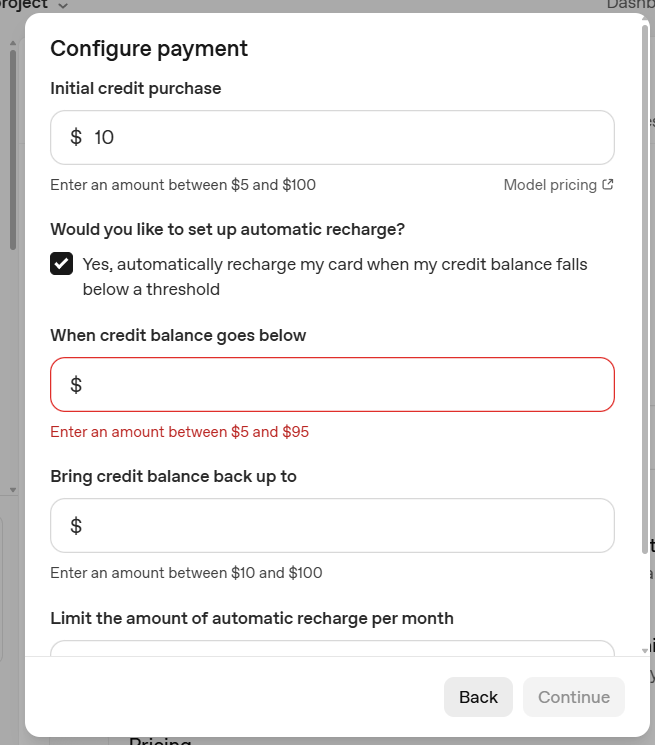Focus the Initial credit purchase amount field
Viewport: 655px width, 745px height.
click(332, 137)
